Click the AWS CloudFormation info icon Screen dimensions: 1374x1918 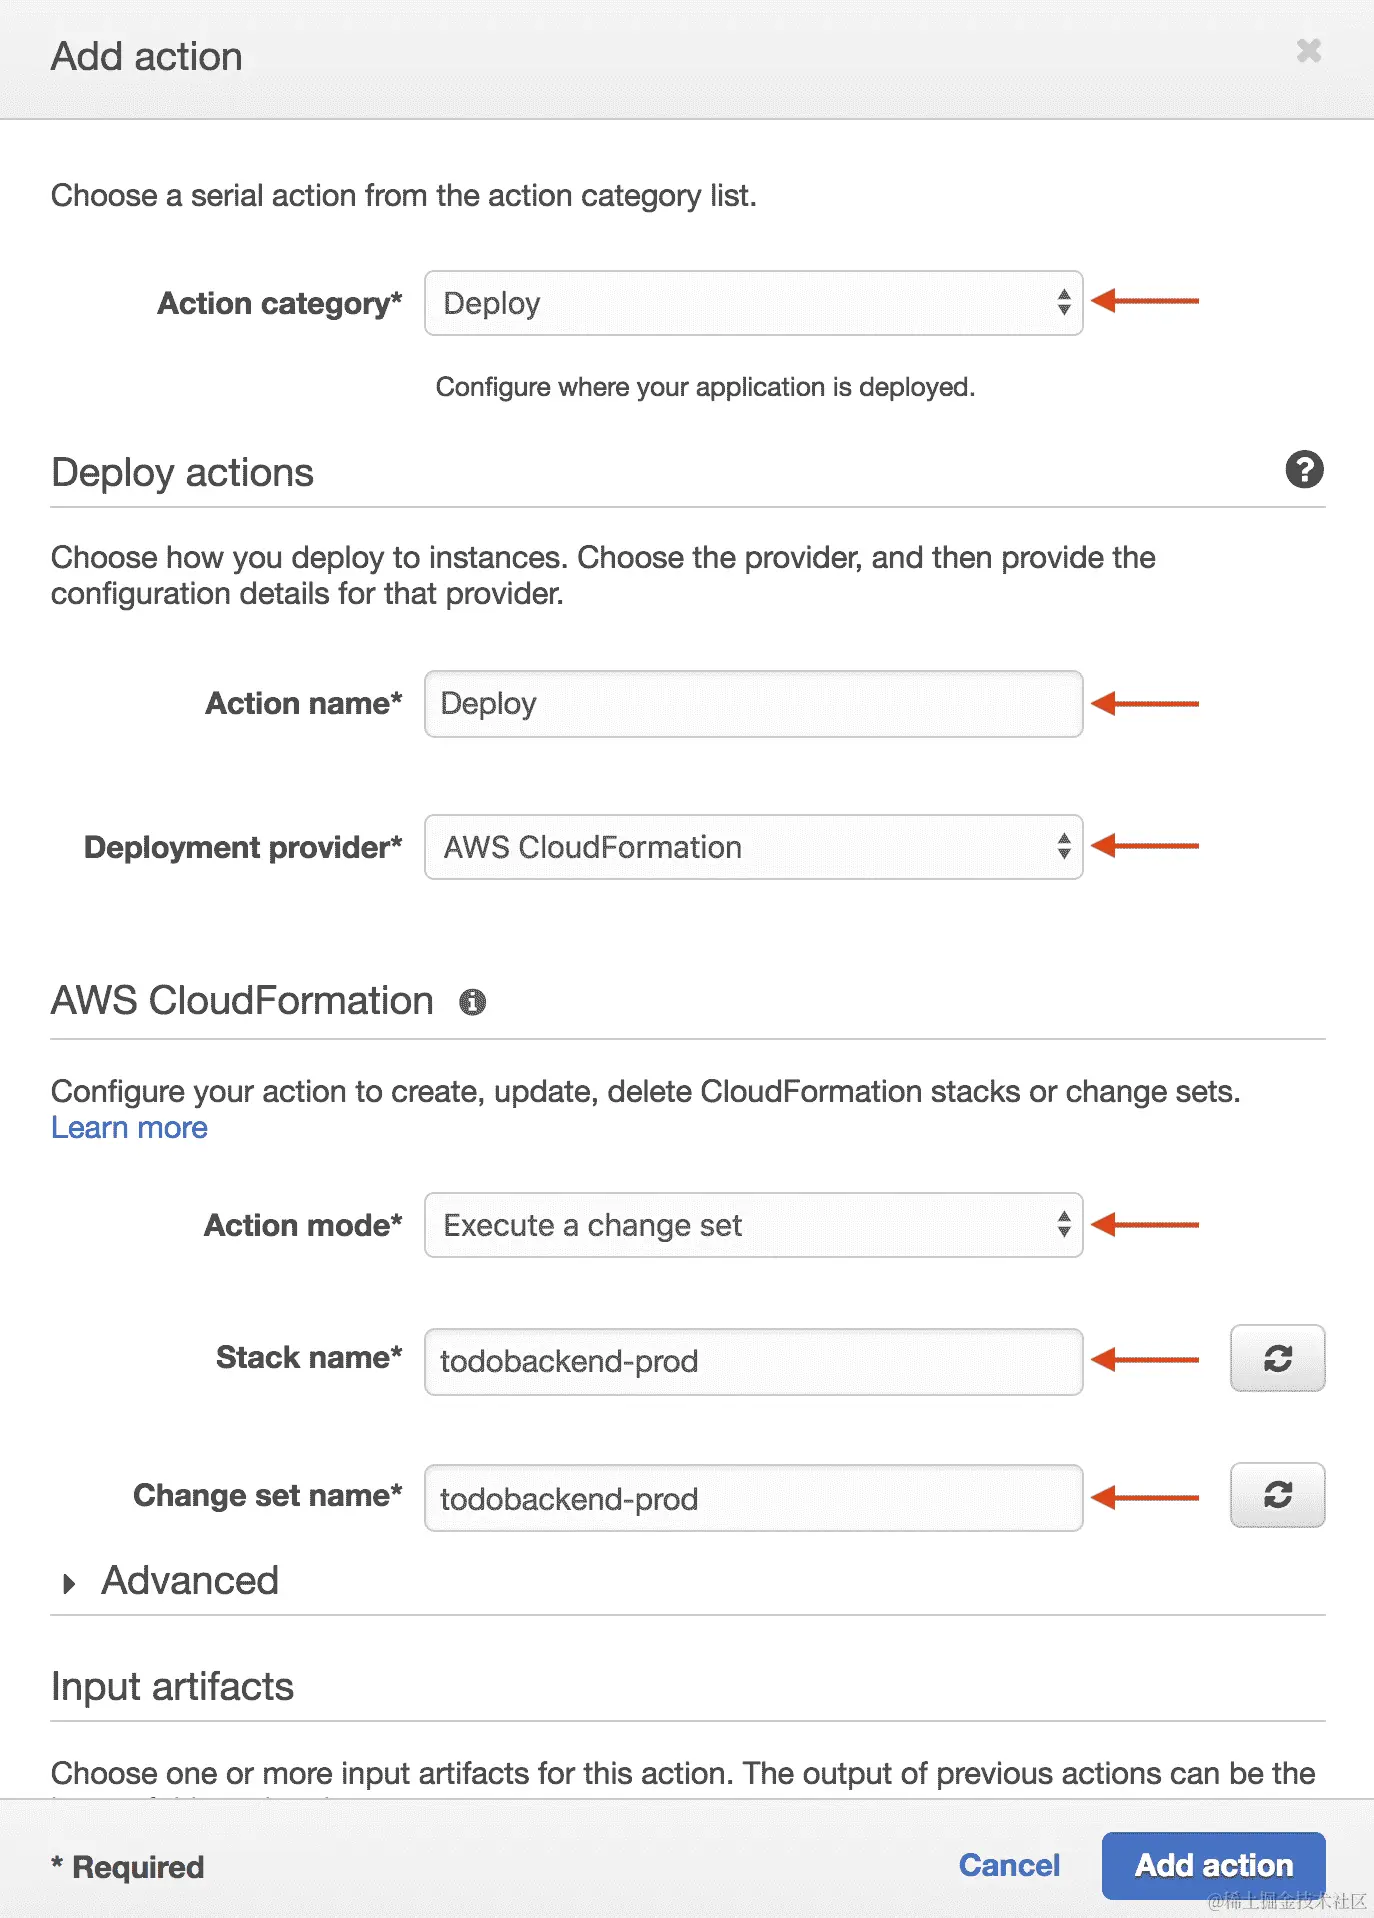pos(472,1002)
